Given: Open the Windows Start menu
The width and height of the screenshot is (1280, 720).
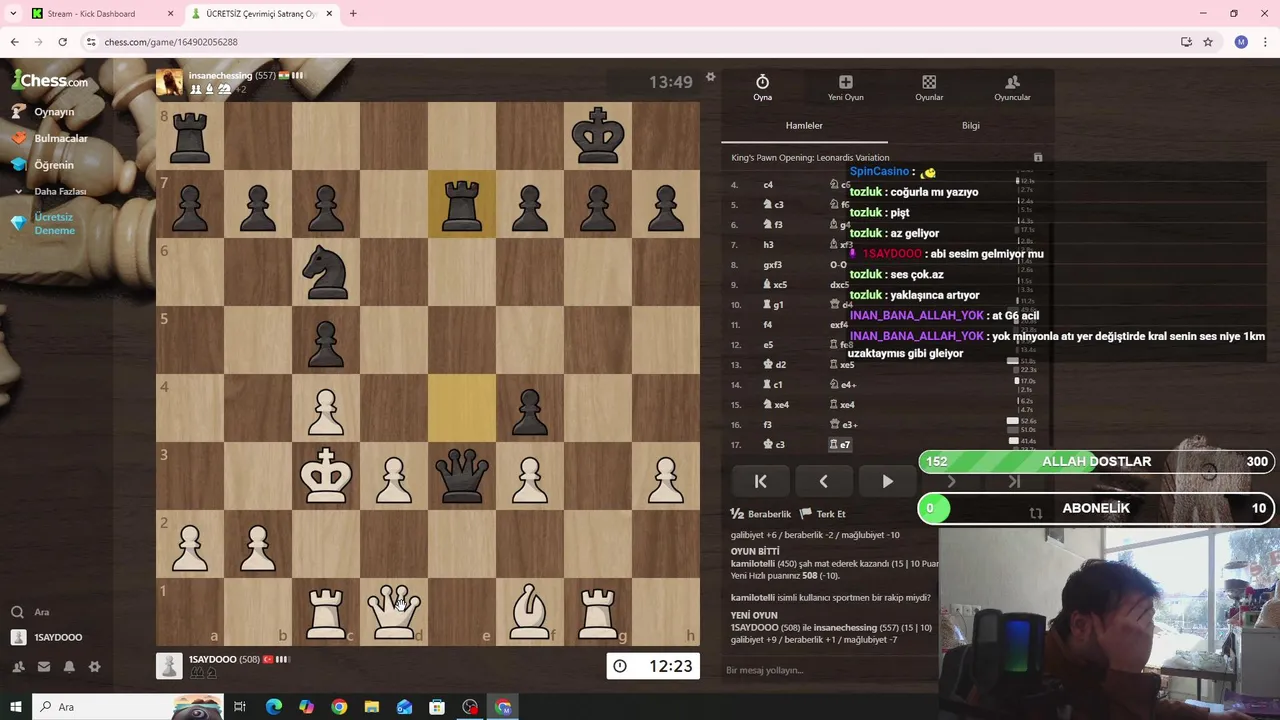Looking at the screenshot, I should [x=15, y=707].
